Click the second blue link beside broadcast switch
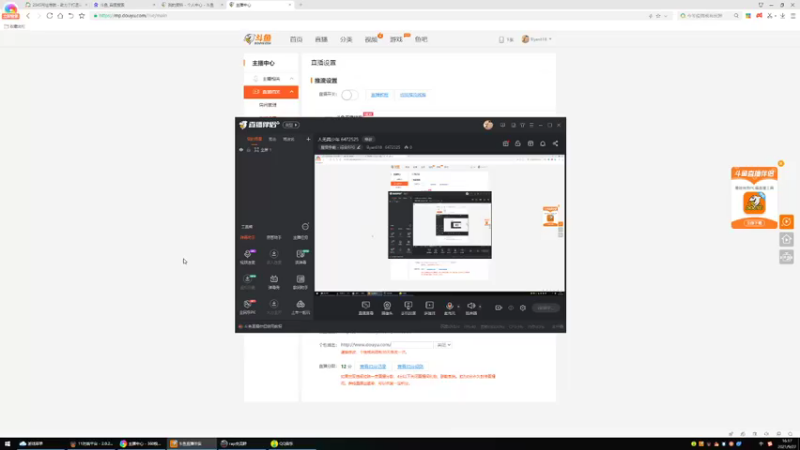This screenshot has width=800, height=450. tap(413, 95)
